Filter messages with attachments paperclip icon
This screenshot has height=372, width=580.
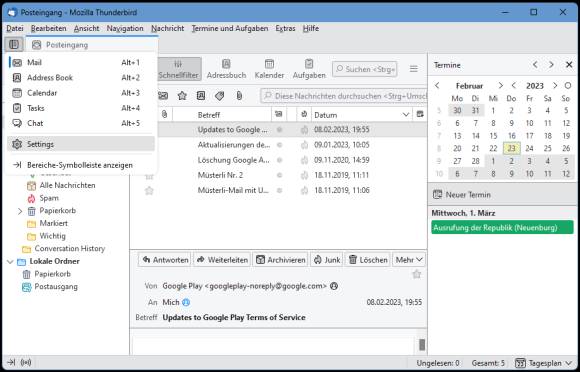pyautogui.click(x=239, y=96)
